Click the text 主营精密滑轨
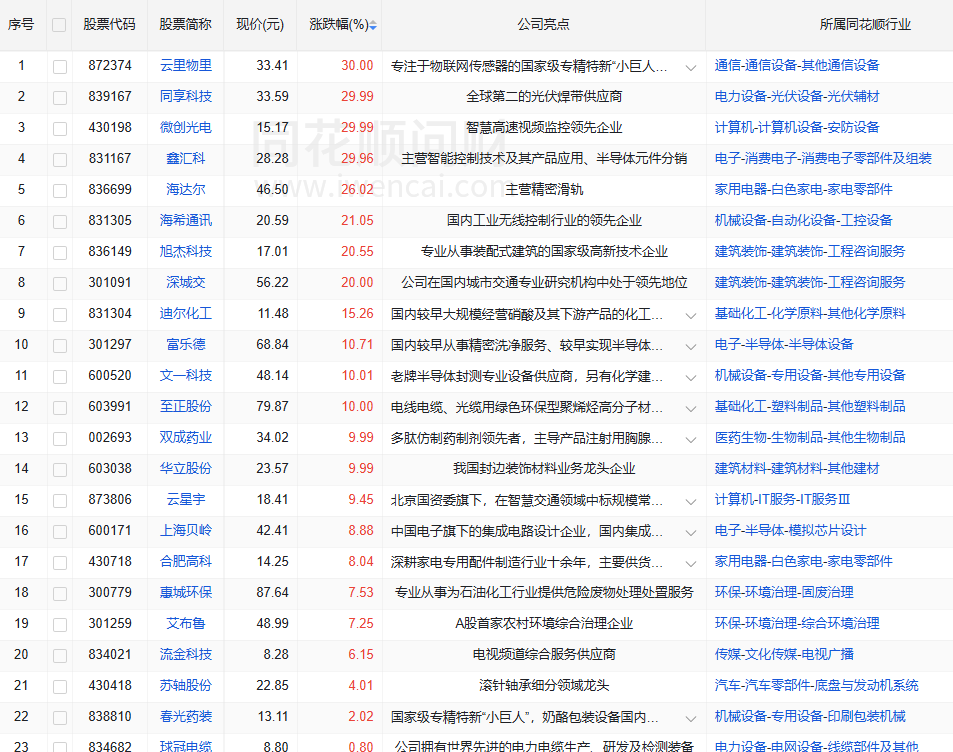This screenshot has height=752, width=953. click(x=544, y=189)
